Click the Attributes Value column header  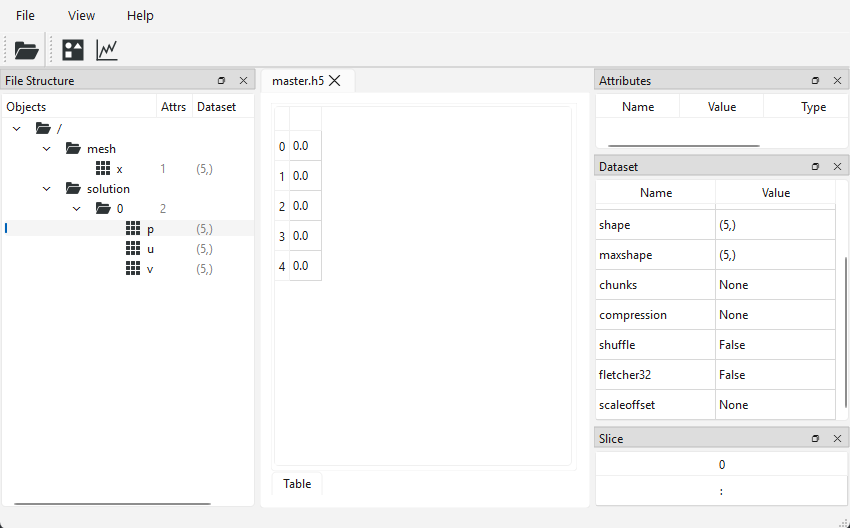tap(722, 107)
